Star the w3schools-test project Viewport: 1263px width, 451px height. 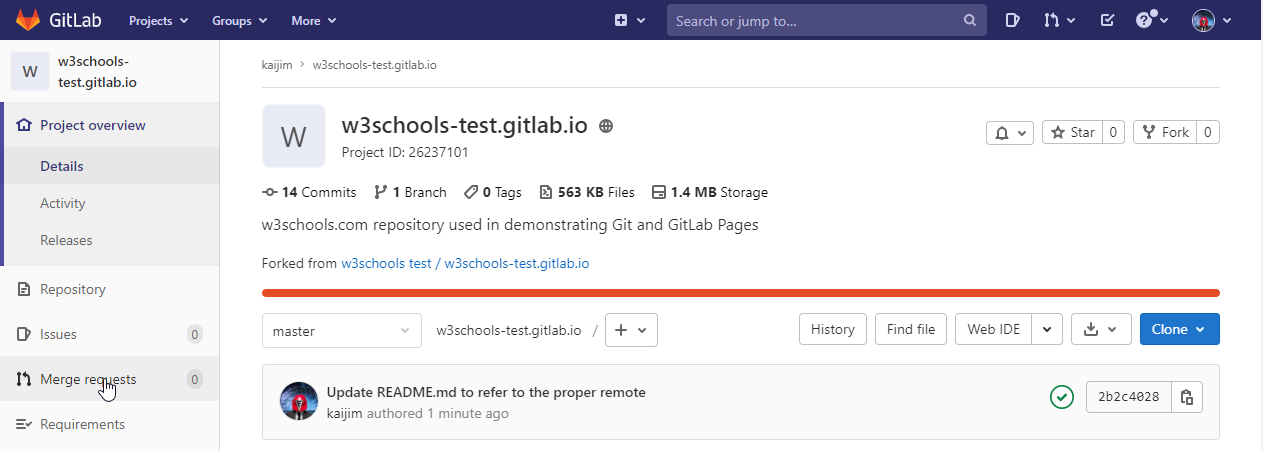coord(1072,132)
